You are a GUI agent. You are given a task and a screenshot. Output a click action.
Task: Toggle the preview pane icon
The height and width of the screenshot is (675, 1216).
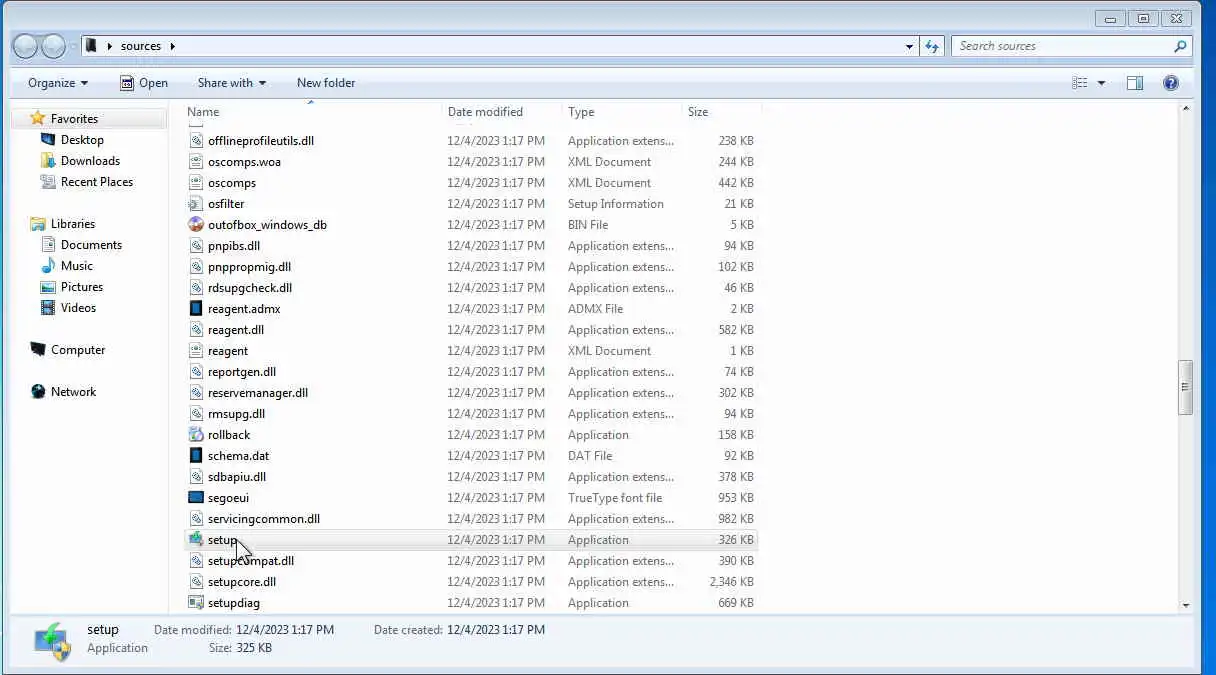(1135, 83)
